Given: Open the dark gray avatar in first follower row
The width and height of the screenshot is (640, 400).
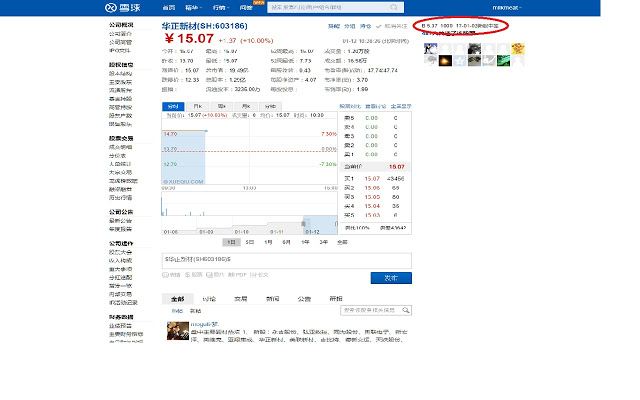Looking at the screenshot, I should click(474, 49).
